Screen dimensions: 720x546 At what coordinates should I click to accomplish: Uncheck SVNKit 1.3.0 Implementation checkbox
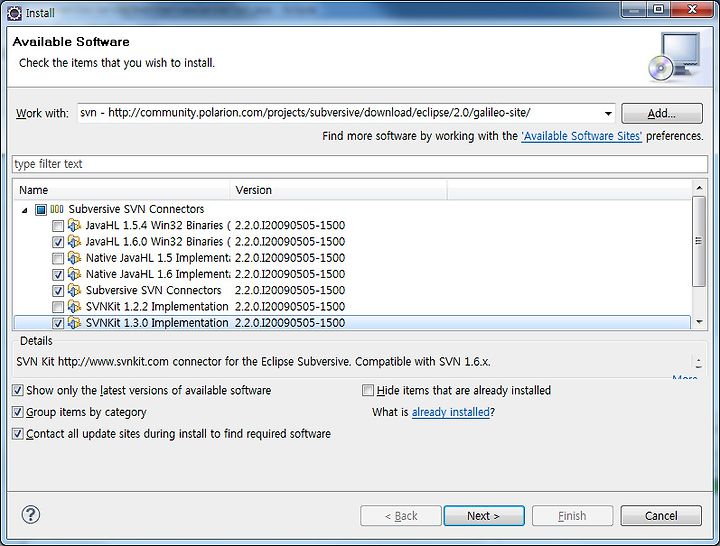point(58,323)
